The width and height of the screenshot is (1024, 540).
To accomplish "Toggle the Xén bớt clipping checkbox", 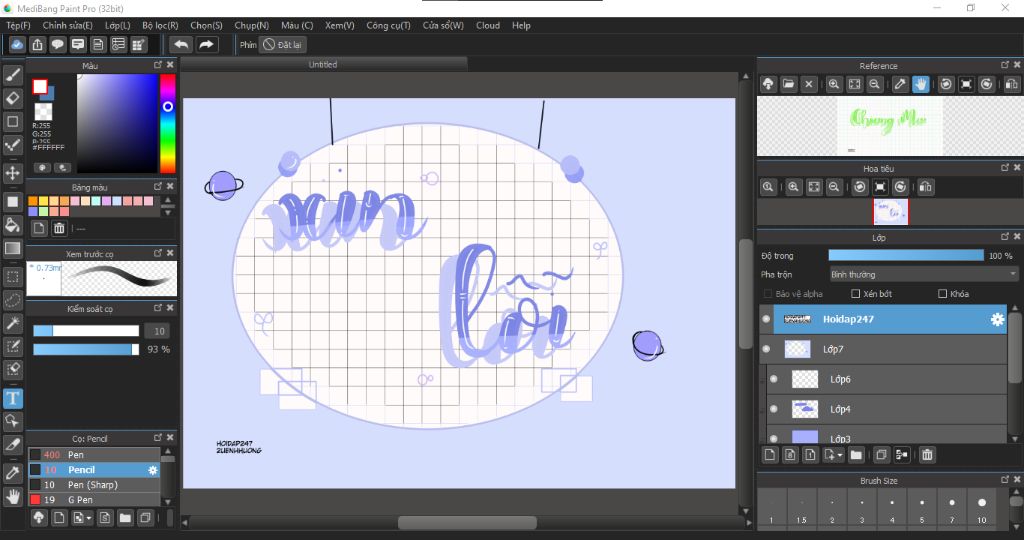I will point(856,294).
